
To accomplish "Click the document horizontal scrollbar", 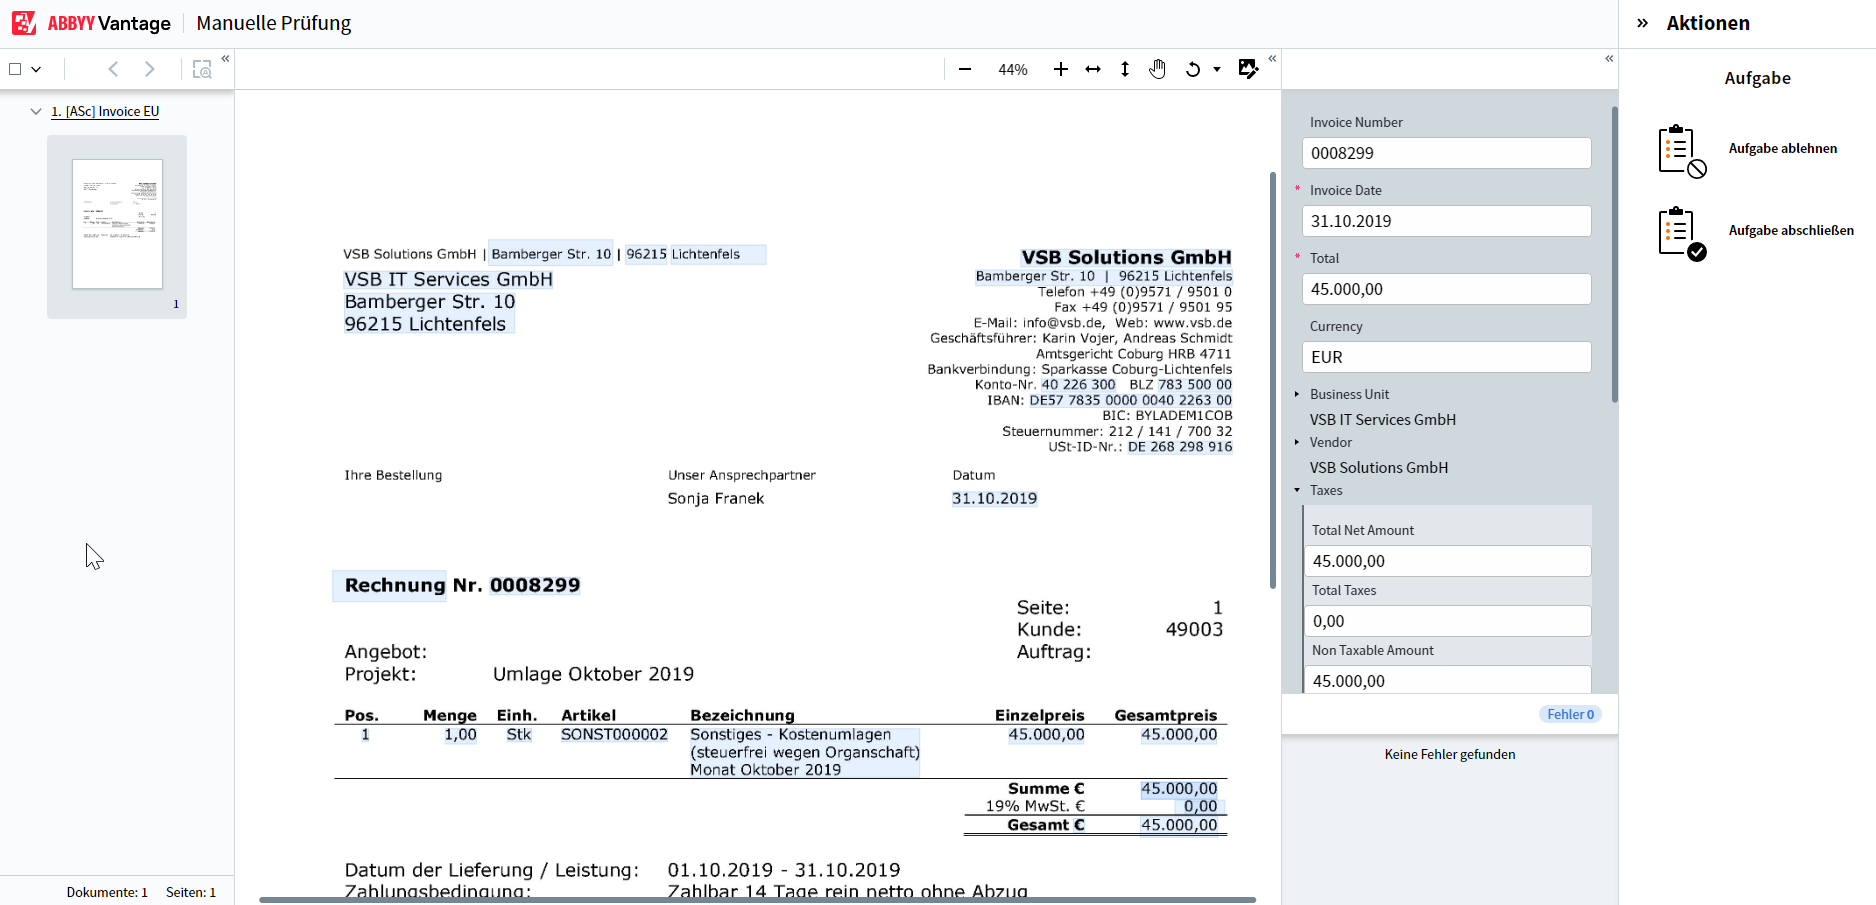I will [757, 900].
